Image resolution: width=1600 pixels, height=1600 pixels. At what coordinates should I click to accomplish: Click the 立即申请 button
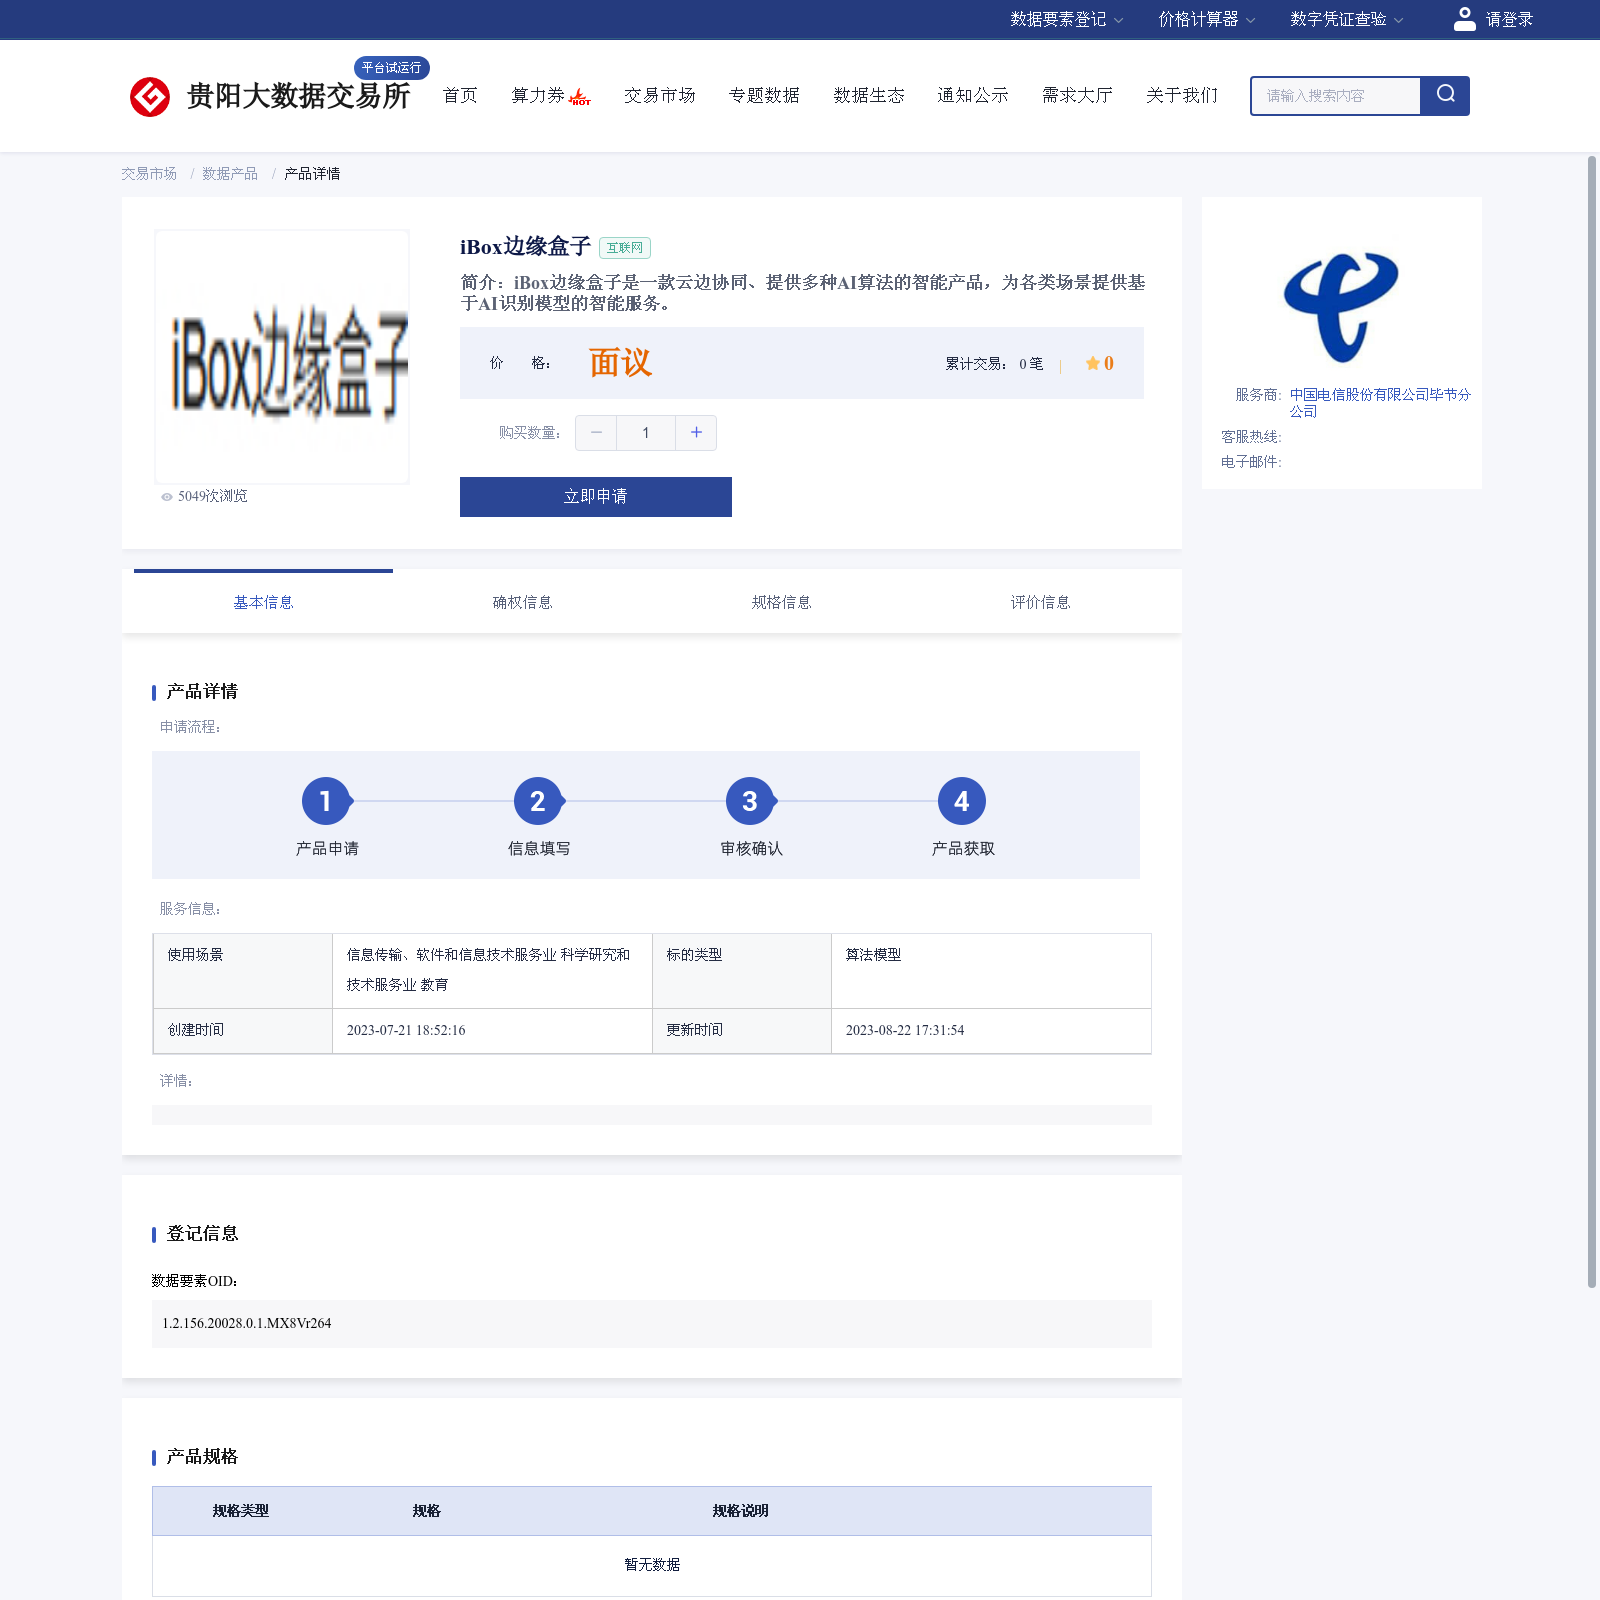(x=596, y=497)
